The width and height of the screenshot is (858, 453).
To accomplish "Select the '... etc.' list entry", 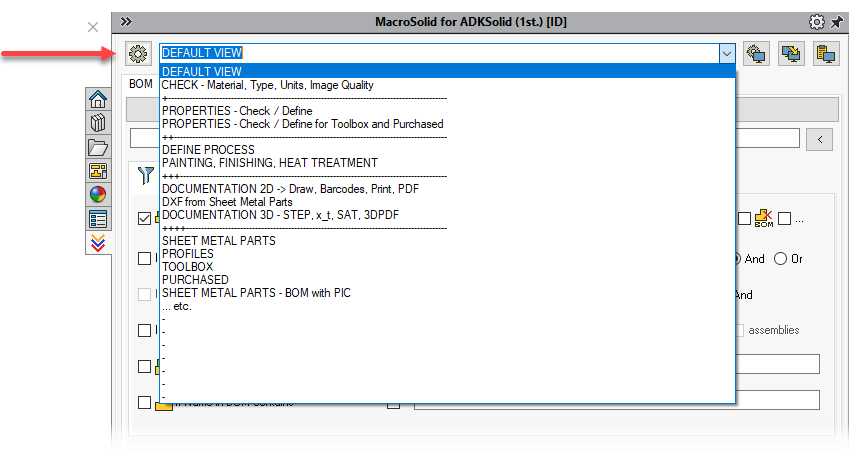I will click(x=447, y=306).
